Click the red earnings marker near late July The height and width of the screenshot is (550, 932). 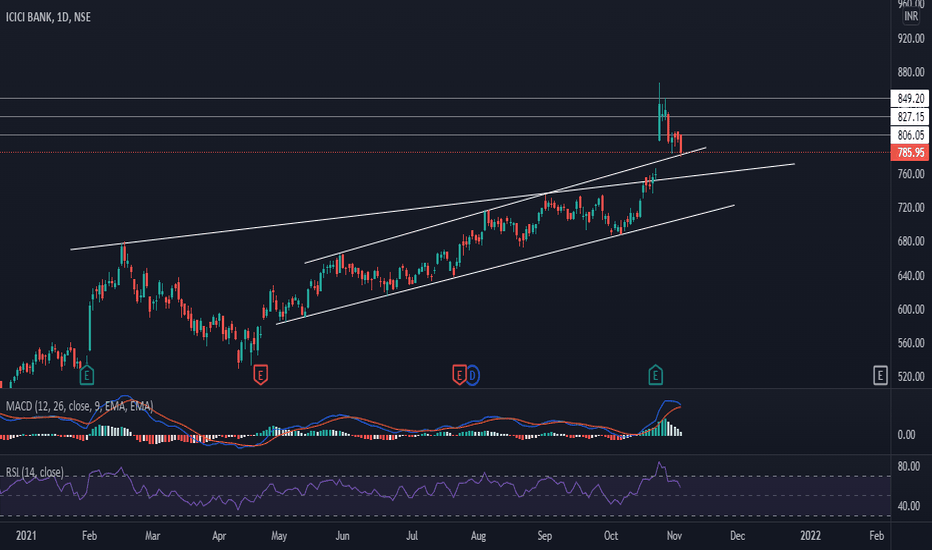pyautogui.click(x=459, y=375)
